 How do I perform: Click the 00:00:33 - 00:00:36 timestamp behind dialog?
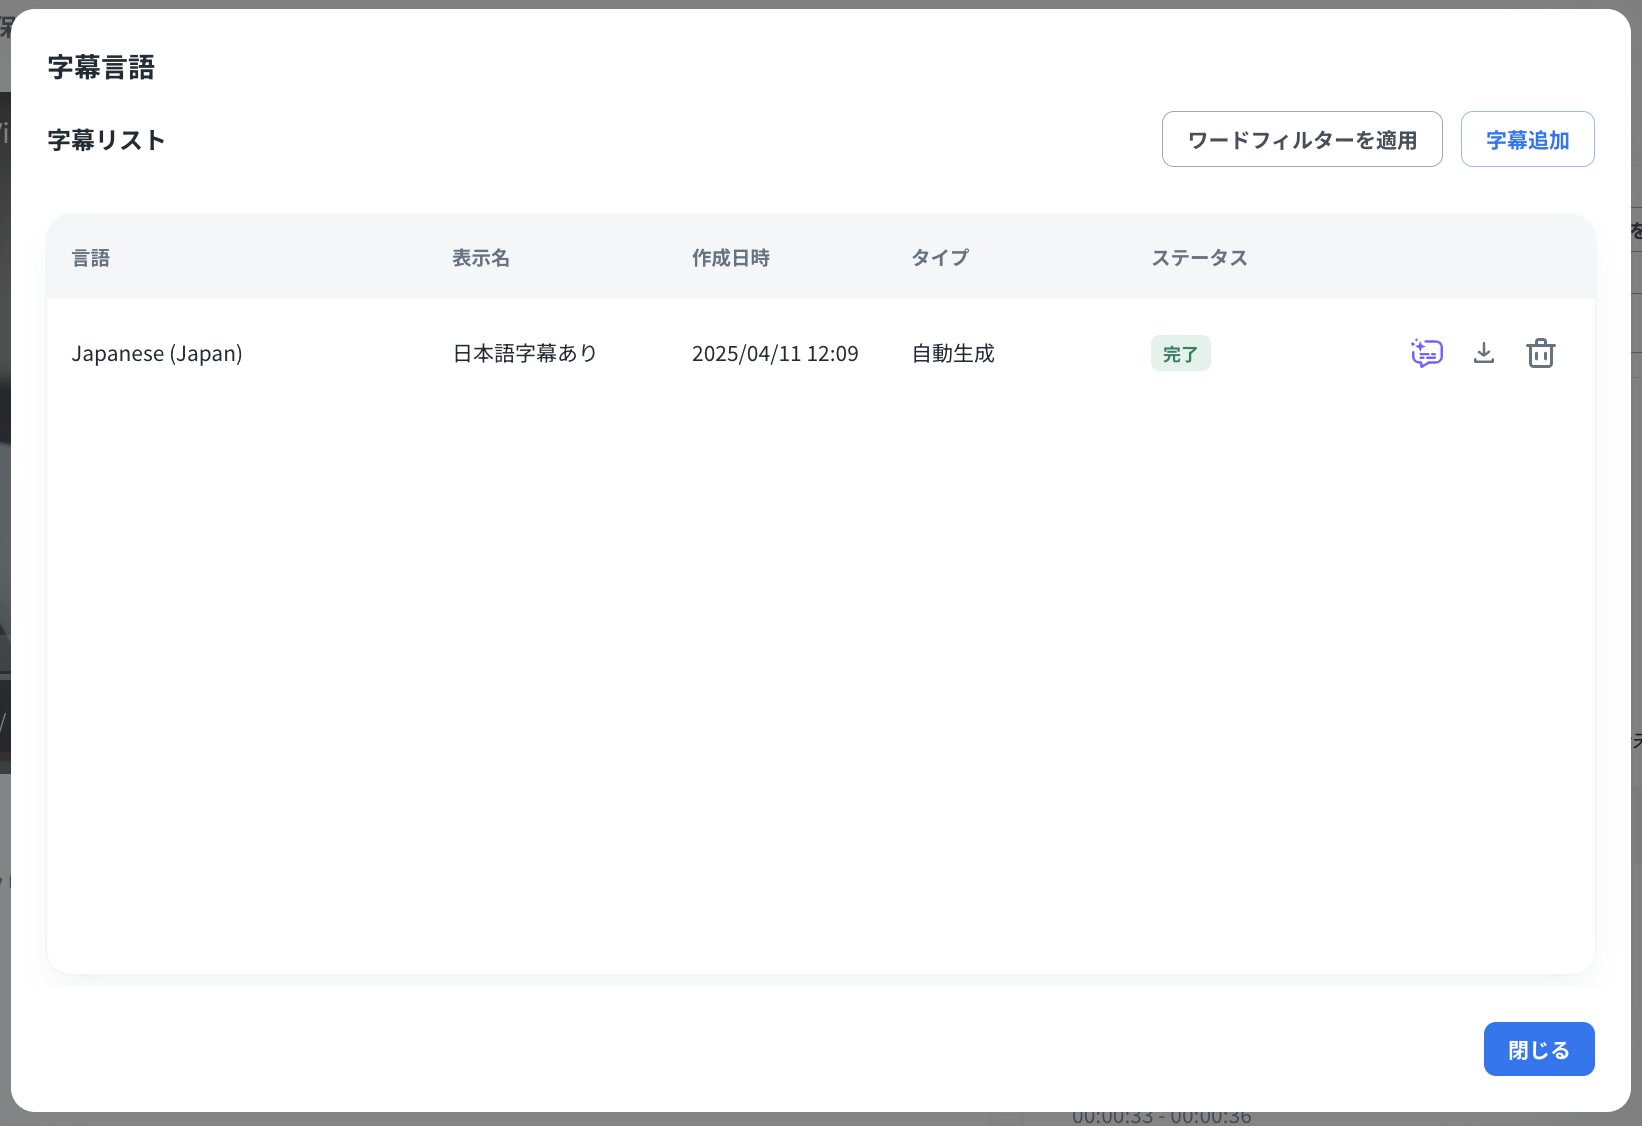(x=1161, y=1118)
